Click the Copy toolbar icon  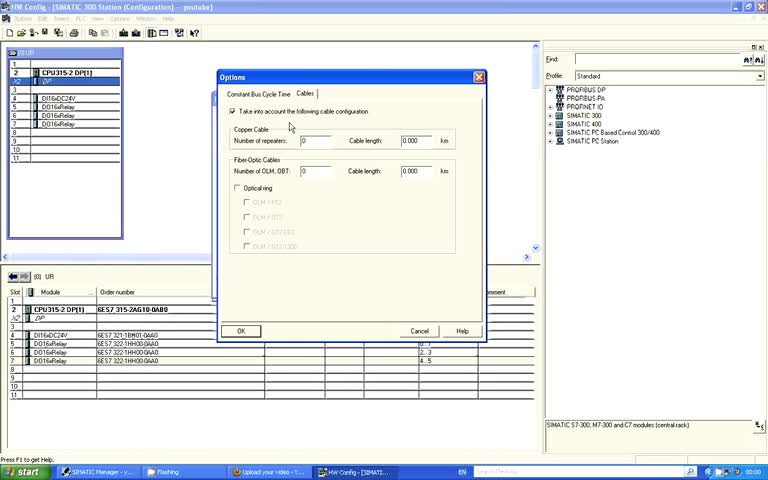(x=93, y=33)
